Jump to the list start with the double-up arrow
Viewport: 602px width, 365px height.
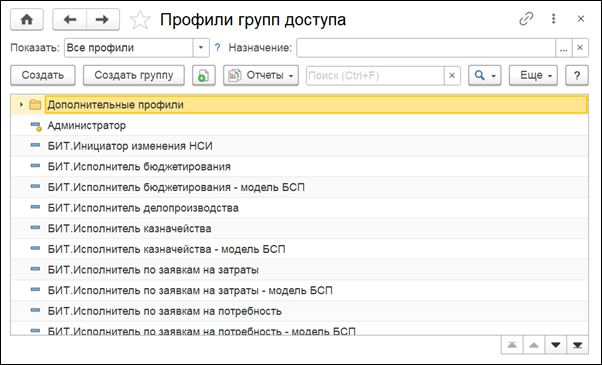click(512, 345)
